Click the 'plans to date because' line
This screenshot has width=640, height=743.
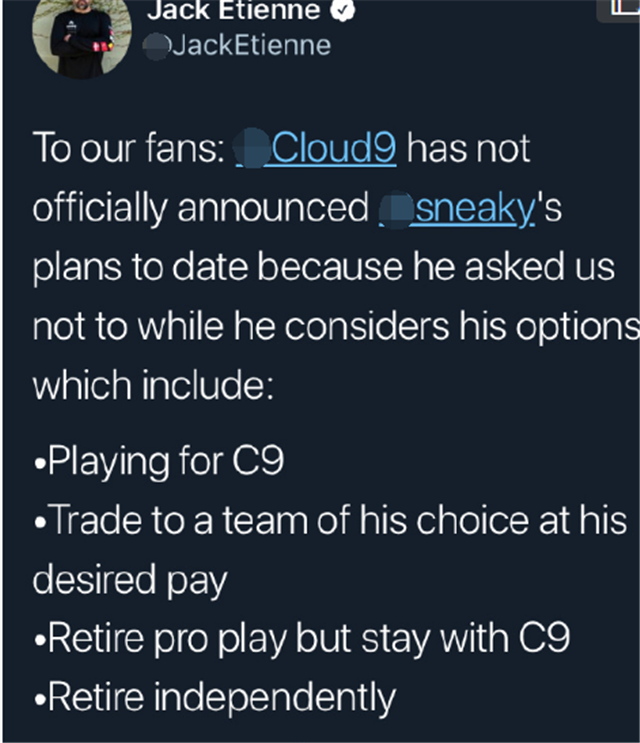(324, 267)
